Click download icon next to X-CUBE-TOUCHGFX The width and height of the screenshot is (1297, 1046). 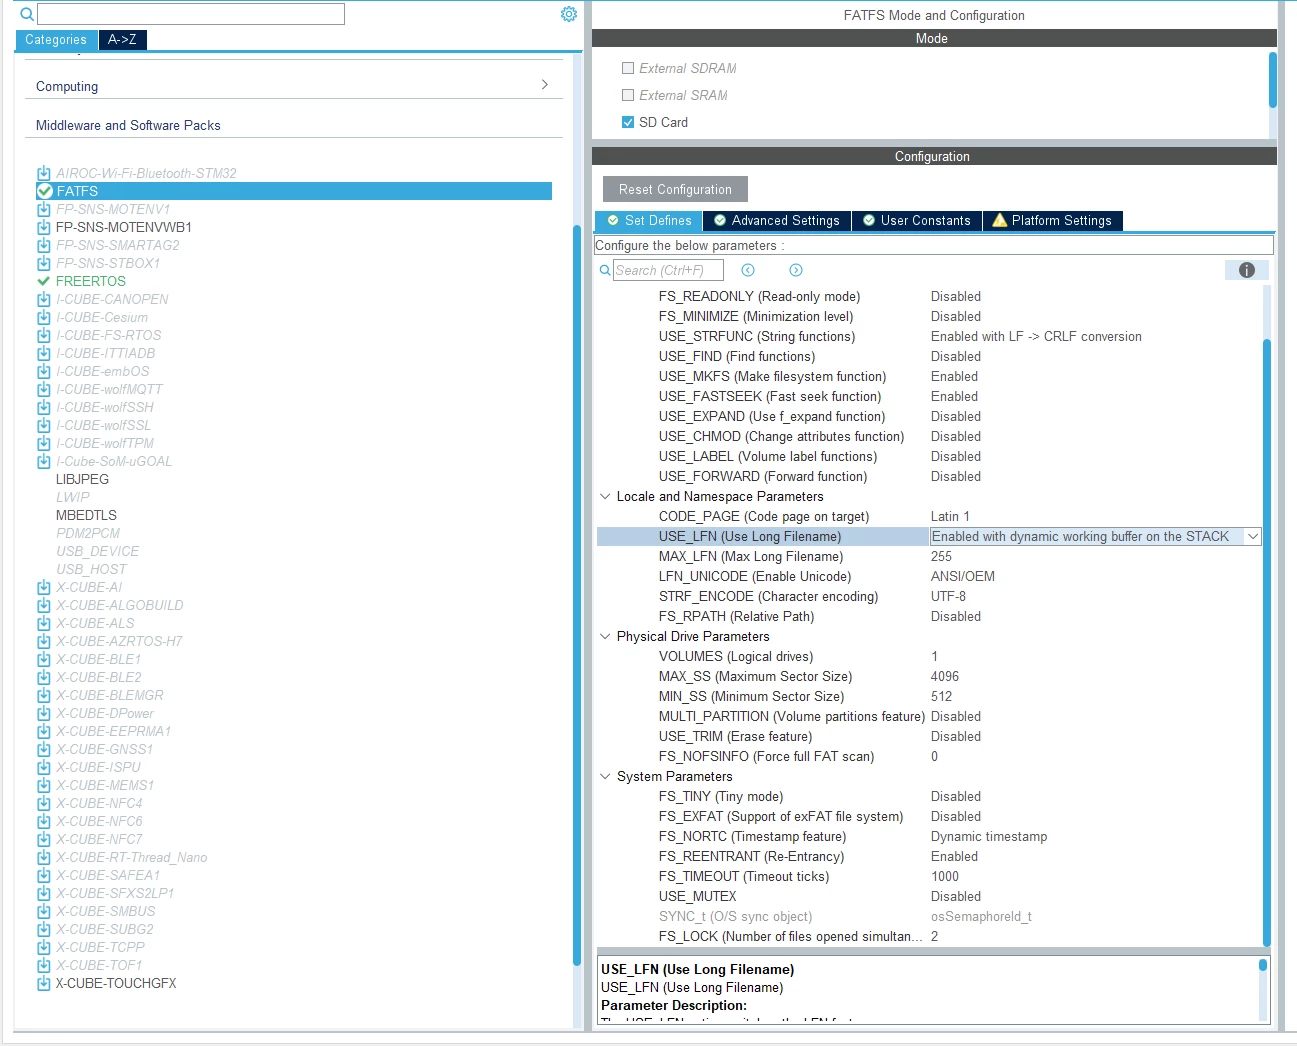point(44,983)
